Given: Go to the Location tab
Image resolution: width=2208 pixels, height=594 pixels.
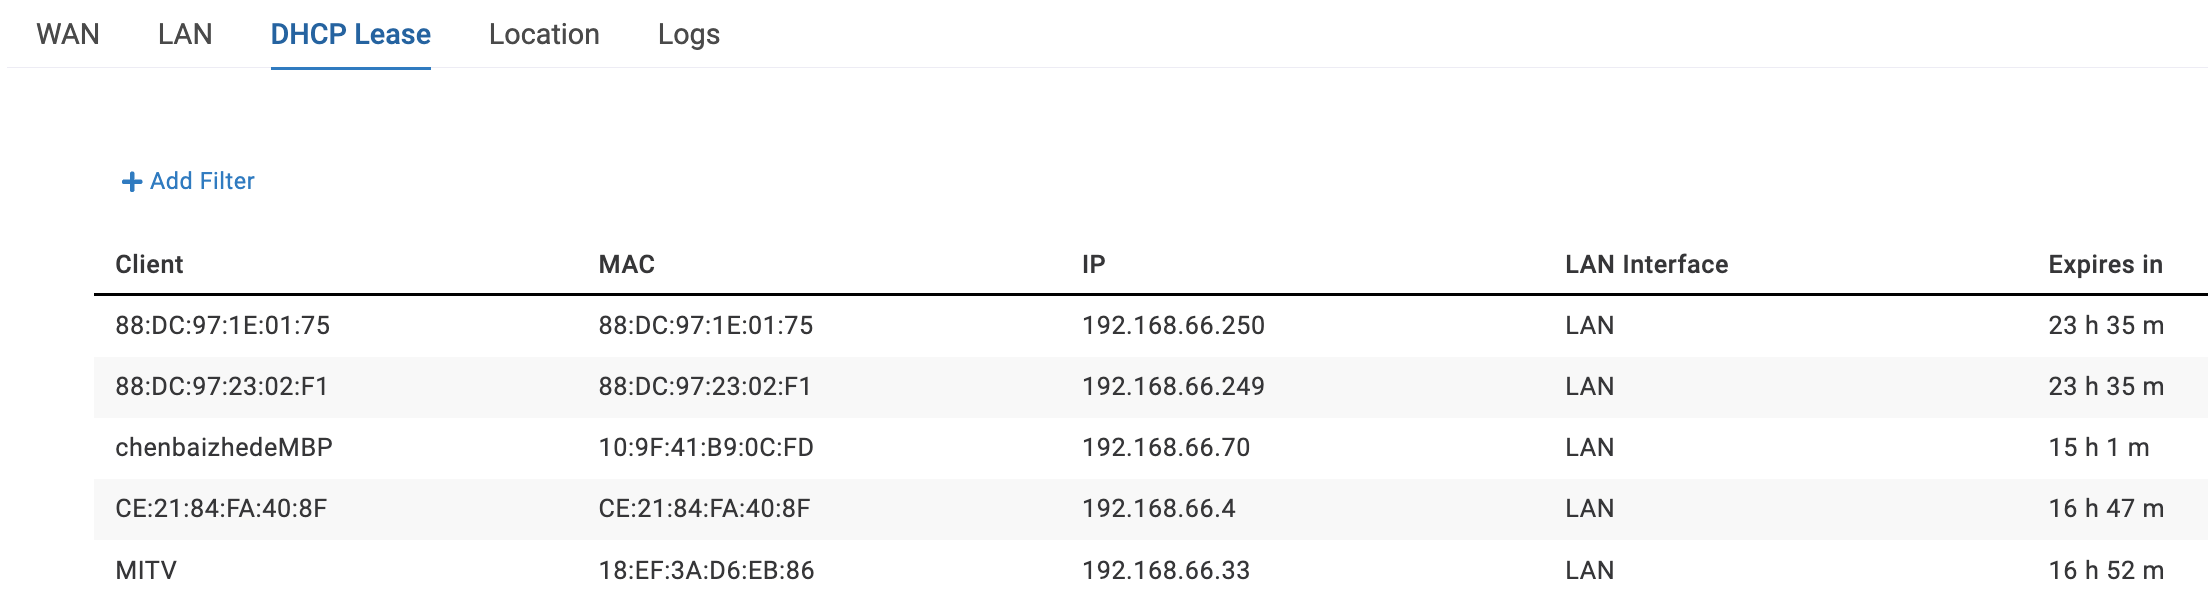Looking at the screenshot, I should (x=544, y=34).
